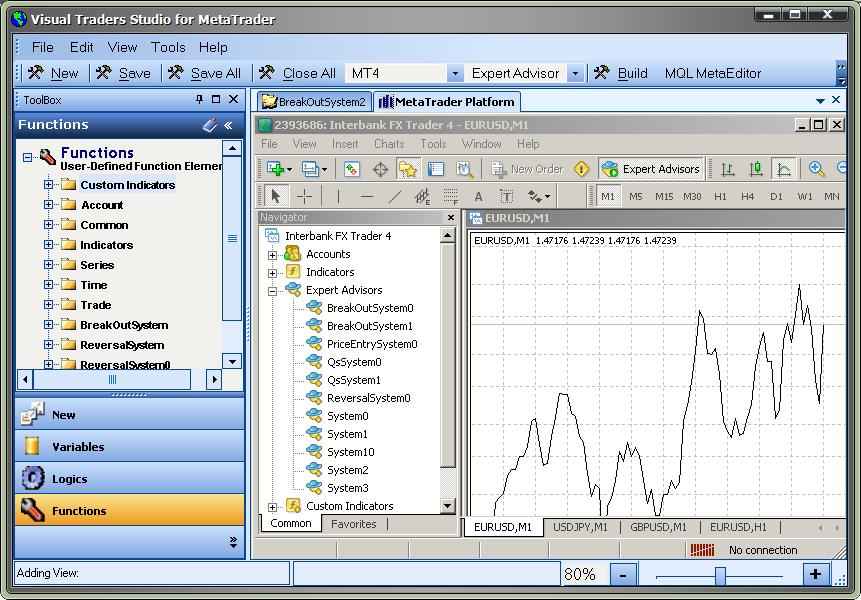Image resolution: width=861 pixels, height=600 pixels.
Task: Select the D1 timeframe button
Action: [776, 197]
